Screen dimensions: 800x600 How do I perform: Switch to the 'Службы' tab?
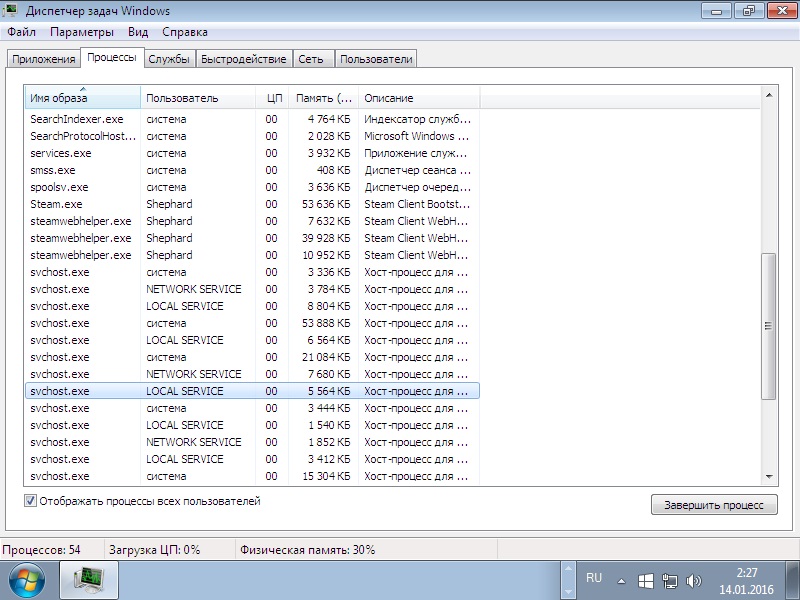pos(169,59)
